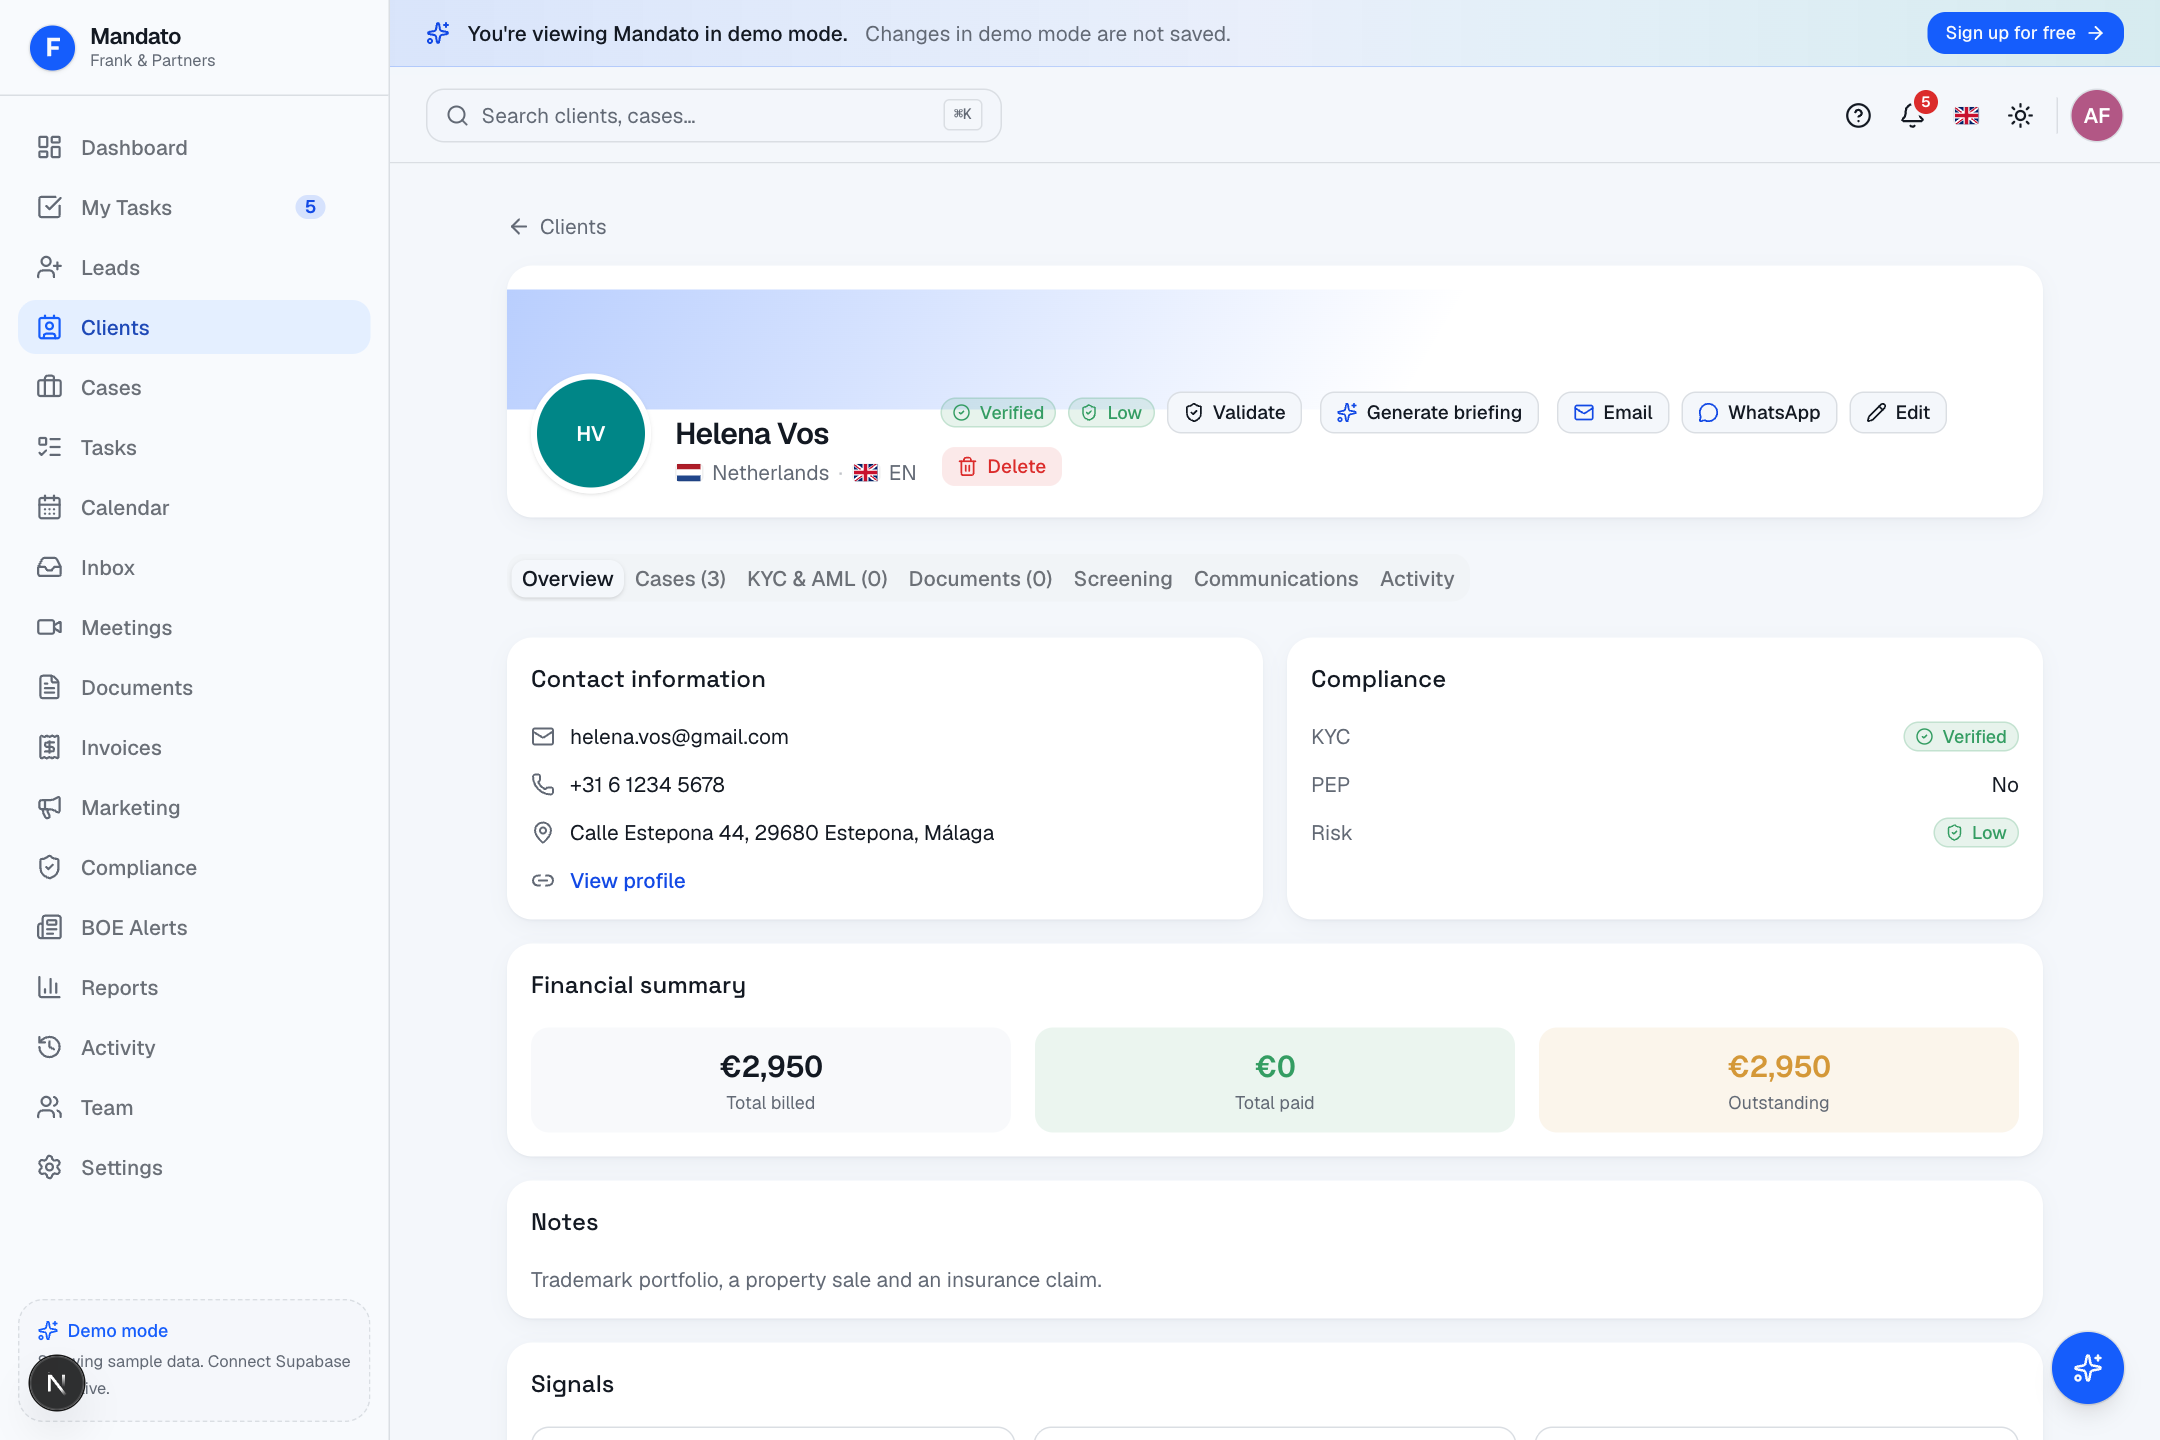Image resolution: width=2160 pixels, height=1440 pixels.
Task: Open BOE Alerts newspaper icon
Action: (x=49, y=927)
